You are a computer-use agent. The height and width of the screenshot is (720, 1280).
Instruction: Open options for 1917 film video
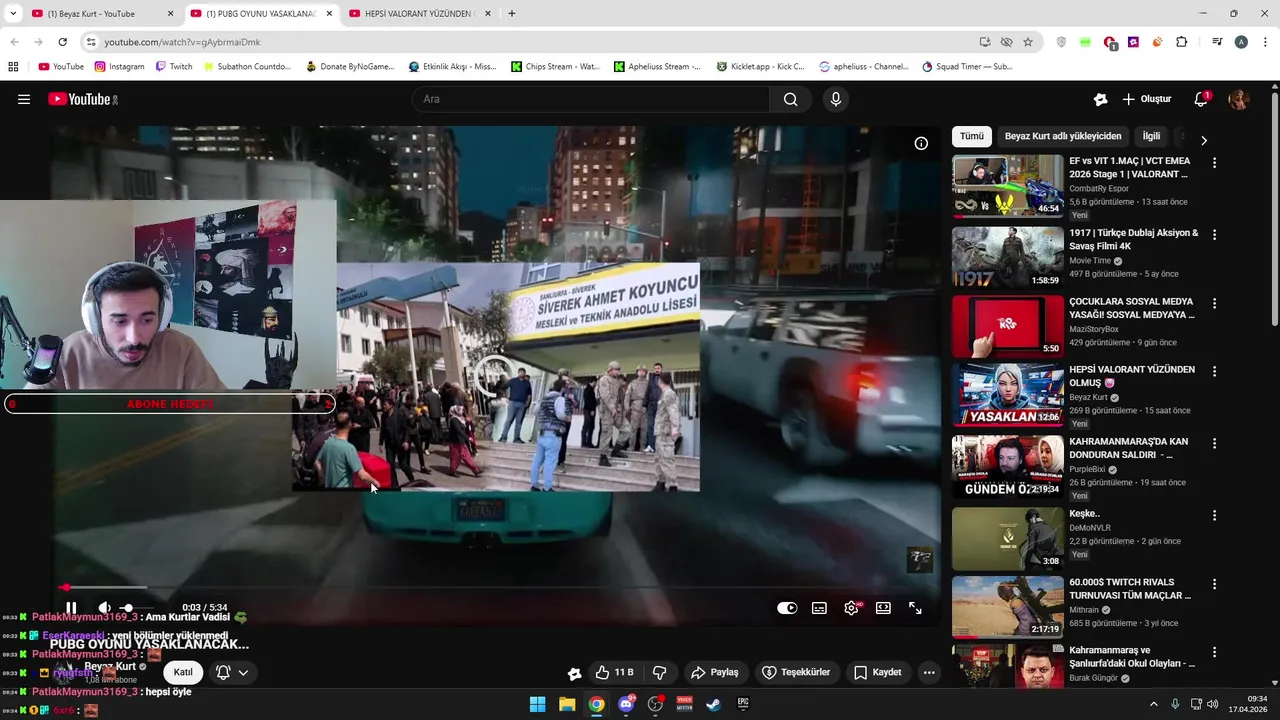click(x=1215, y=234)
